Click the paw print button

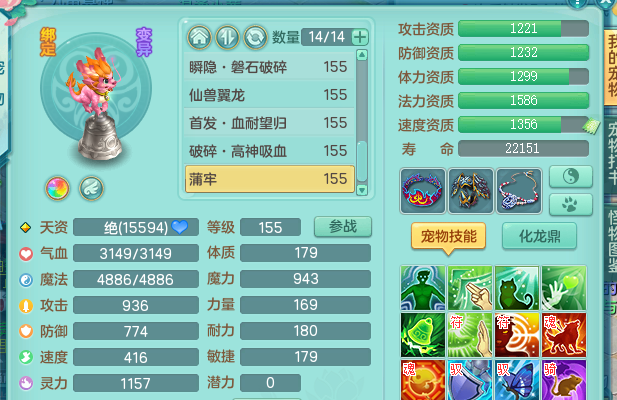tap(571, 204)
